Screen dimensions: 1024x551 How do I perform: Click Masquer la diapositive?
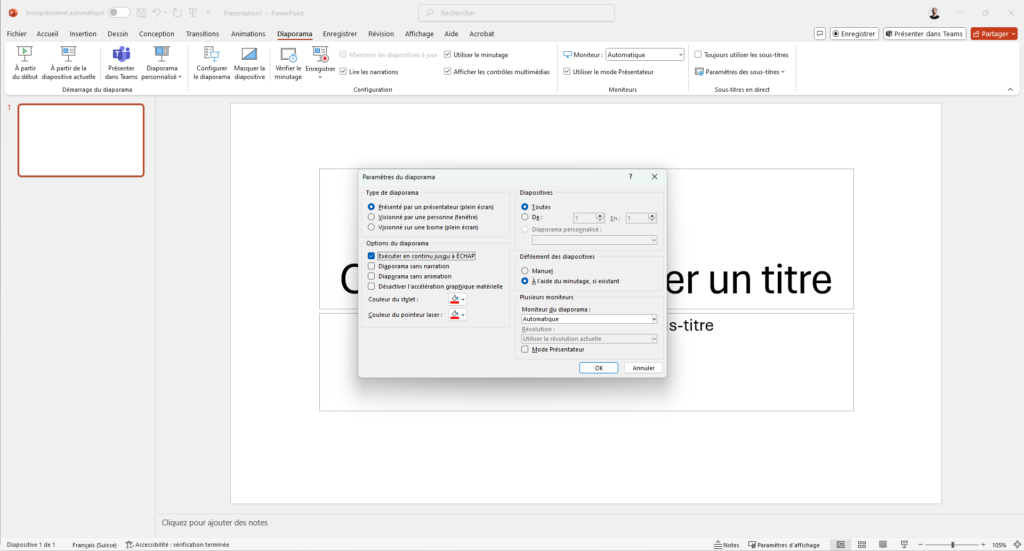tap(249, 63)
